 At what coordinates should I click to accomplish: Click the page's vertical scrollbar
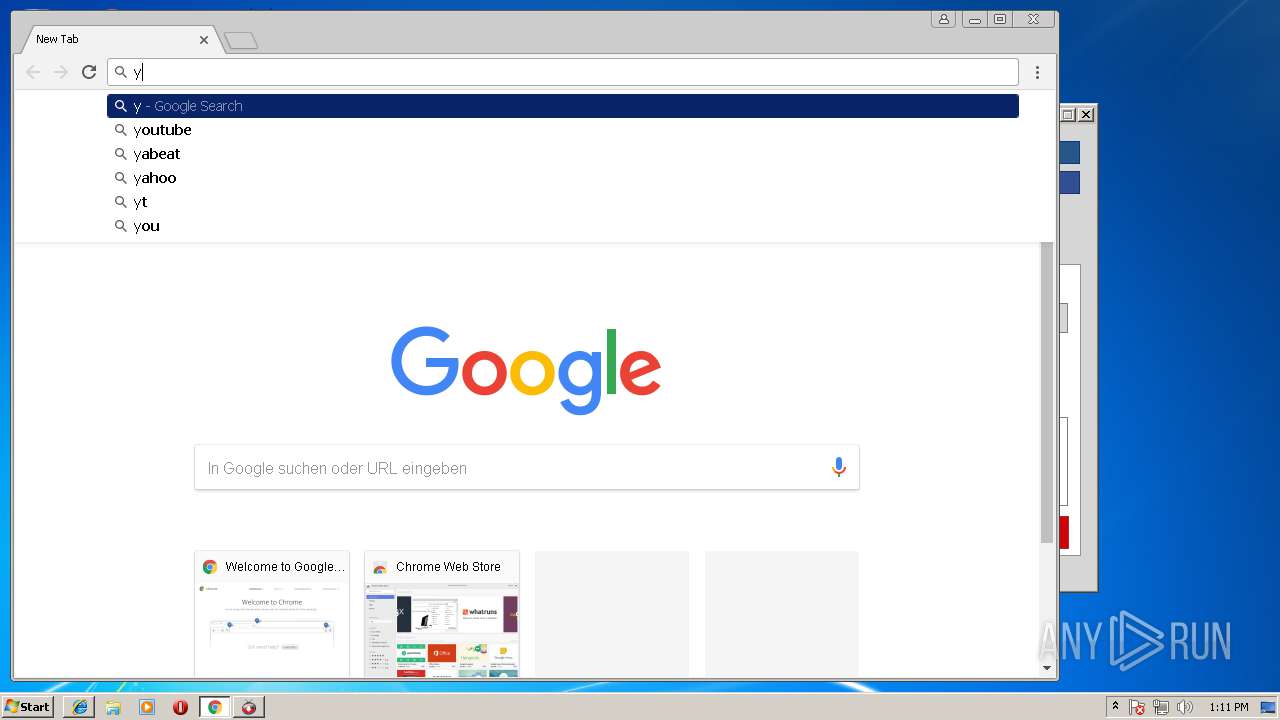[x=1047, y=392]
